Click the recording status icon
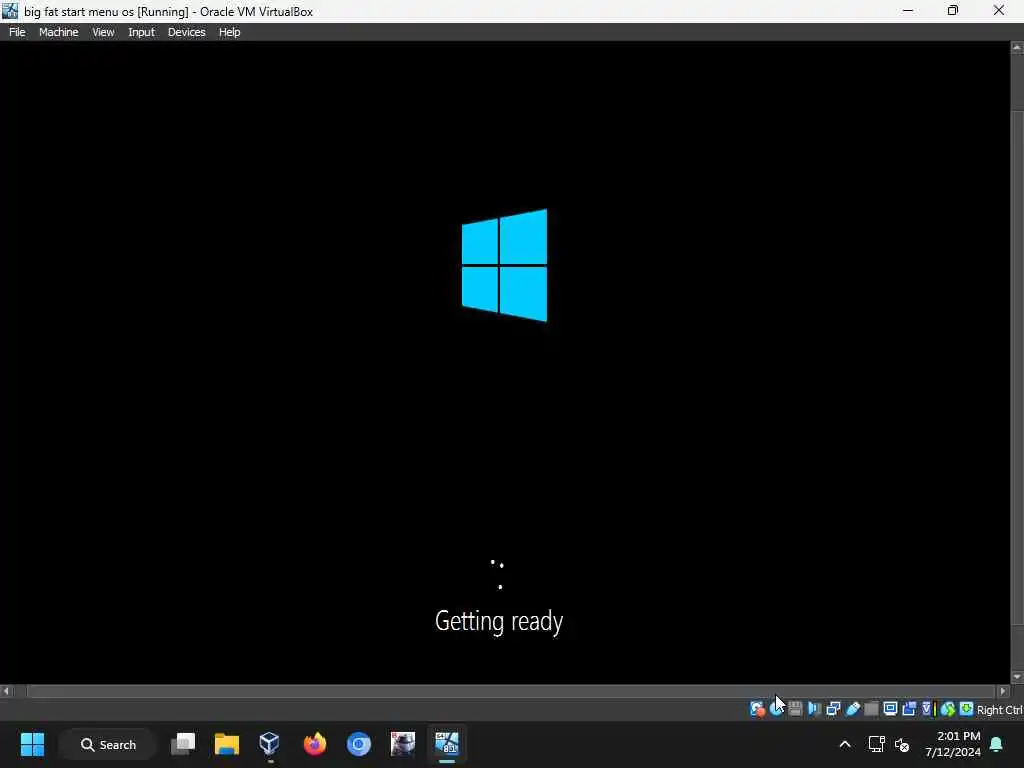Image resolution: width=1024 pixels, height=768 pixels. tap(909, 709)
